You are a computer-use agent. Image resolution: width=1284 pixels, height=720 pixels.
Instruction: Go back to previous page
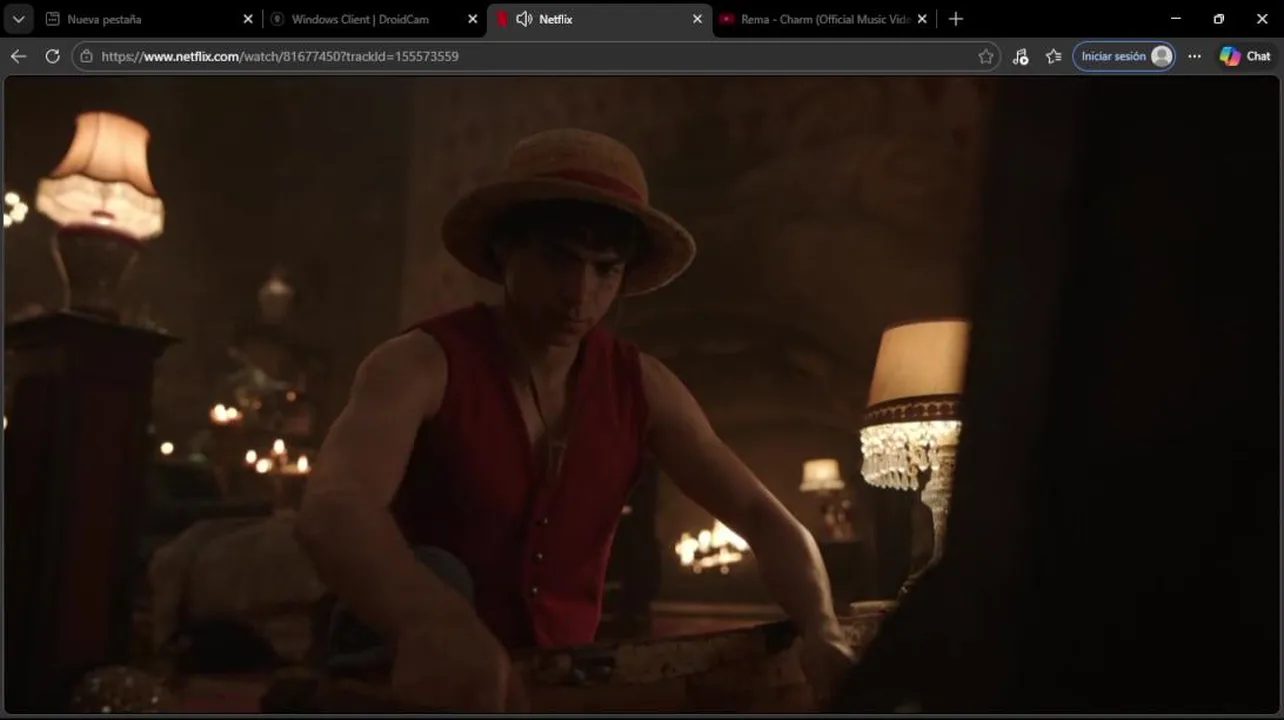(x=18, y=56)
